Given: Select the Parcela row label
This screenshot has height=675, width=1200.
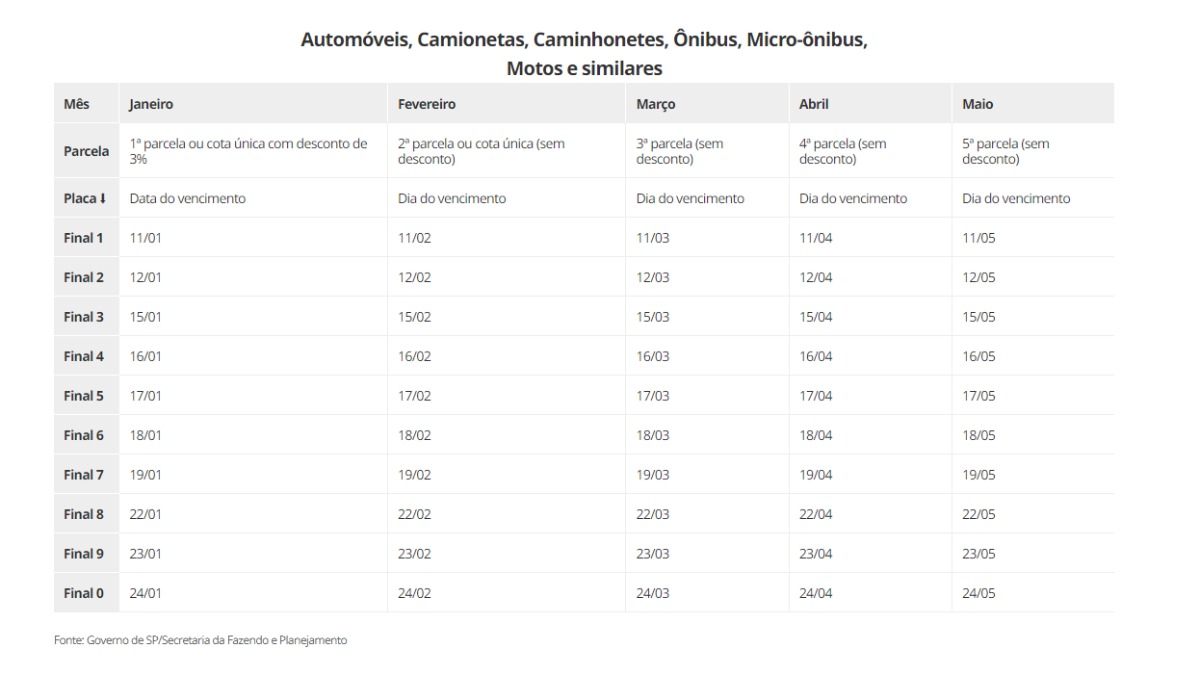Looking at the screenshot, I should tap(86, 152).
